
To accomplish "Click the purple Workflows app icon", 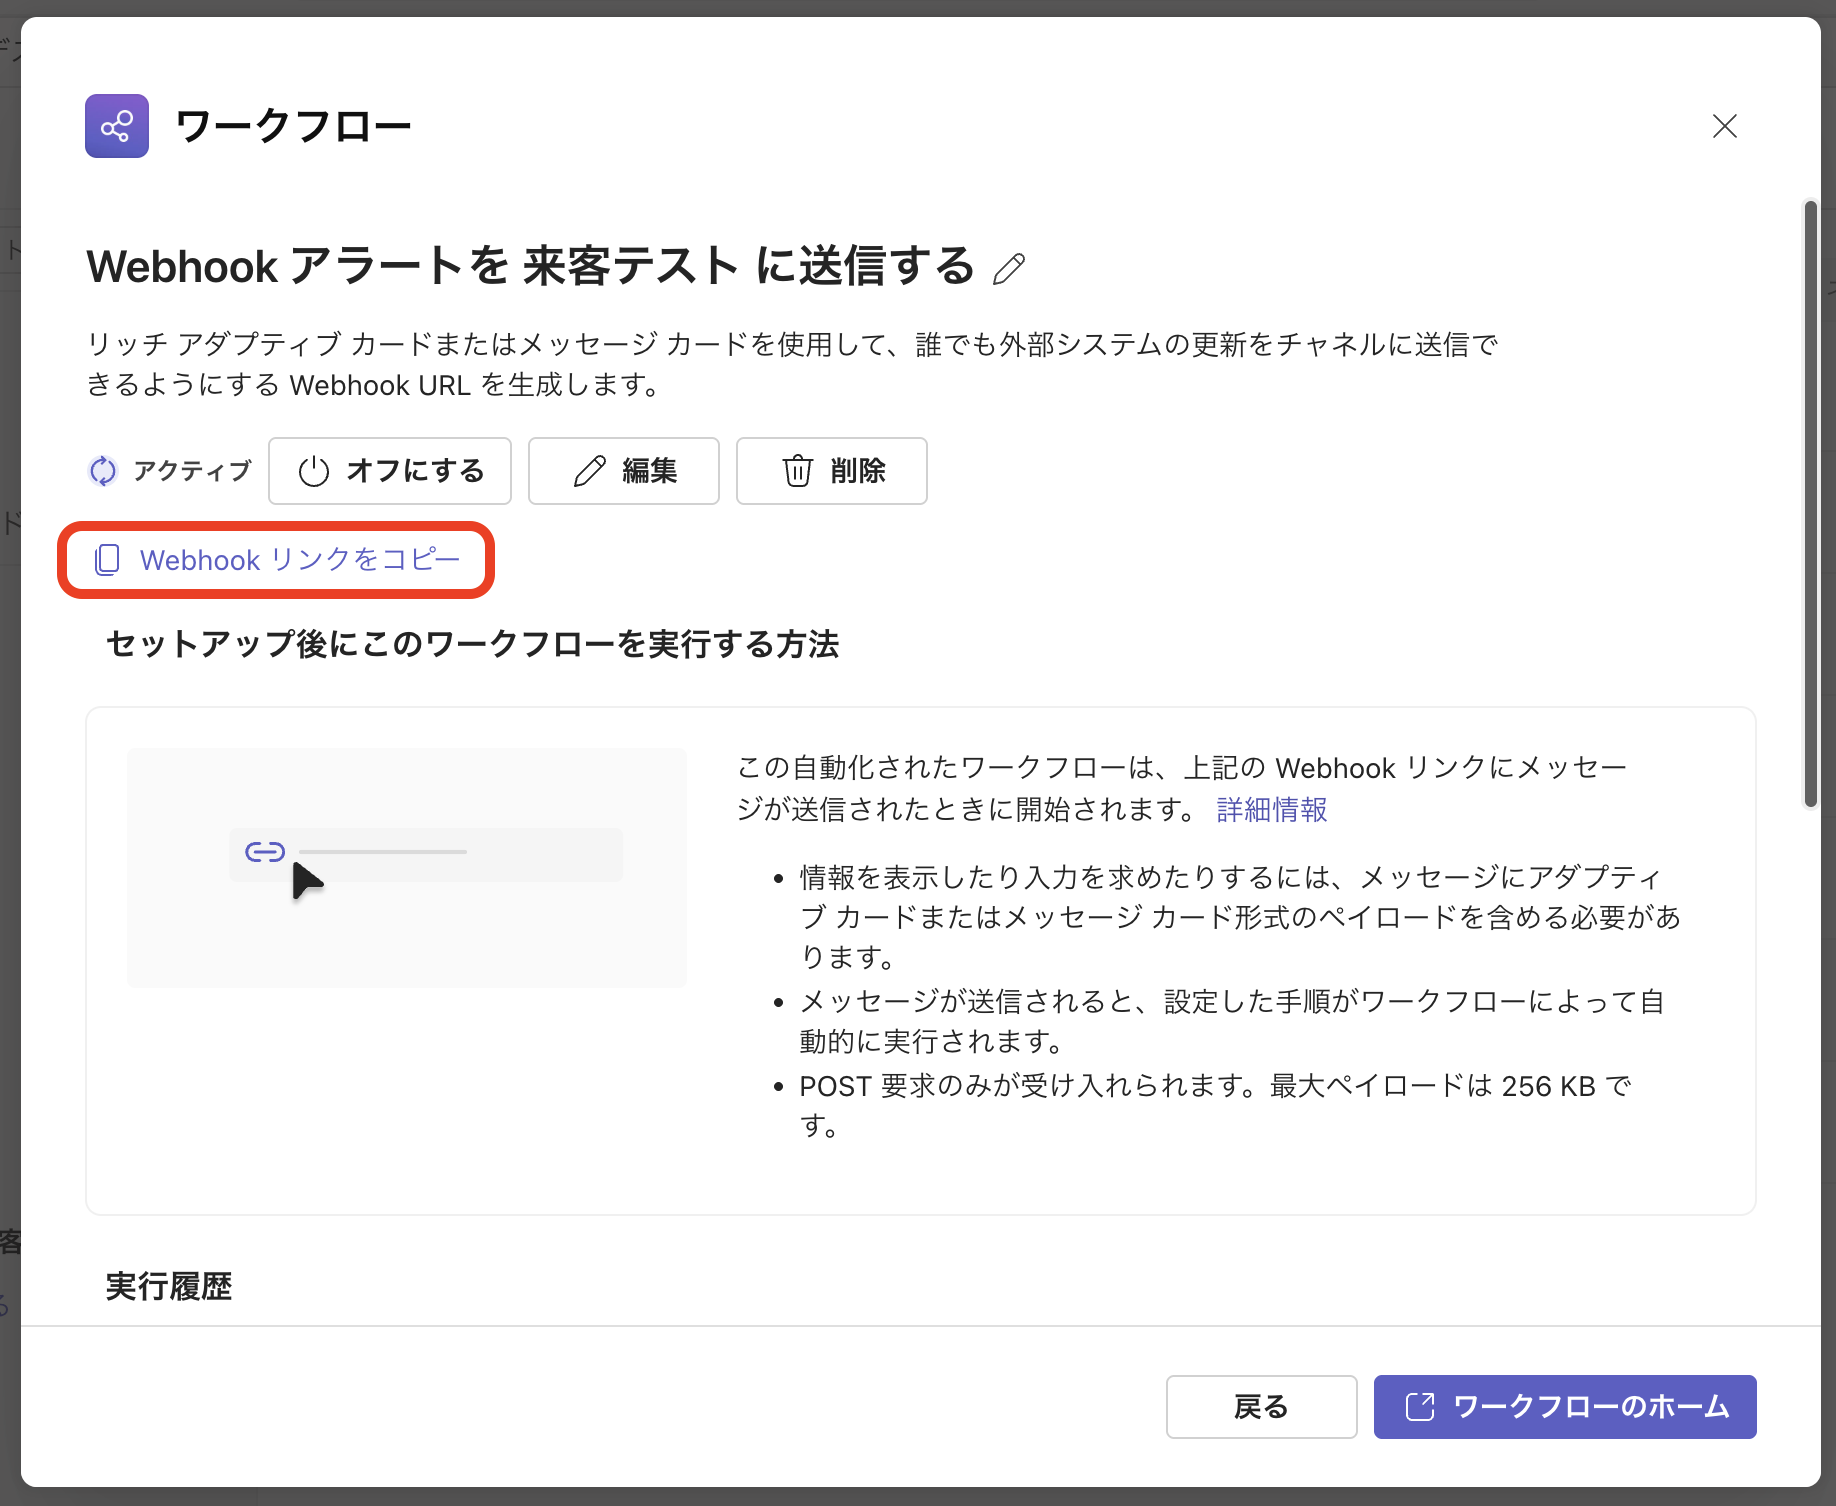I will [117, 126].
